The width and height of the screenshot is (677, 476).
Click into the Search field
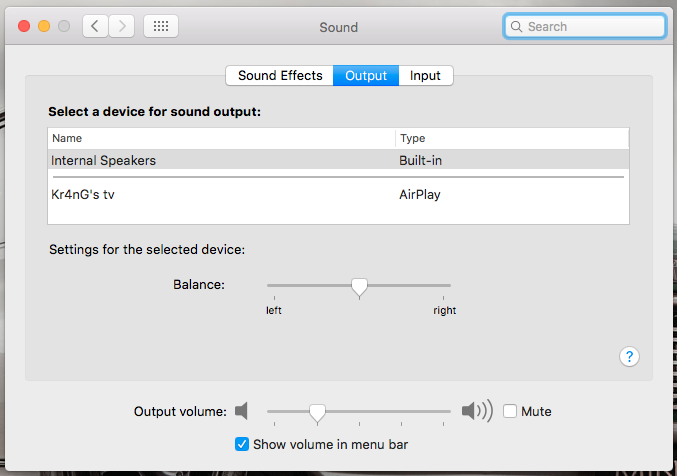click(585, 27)
